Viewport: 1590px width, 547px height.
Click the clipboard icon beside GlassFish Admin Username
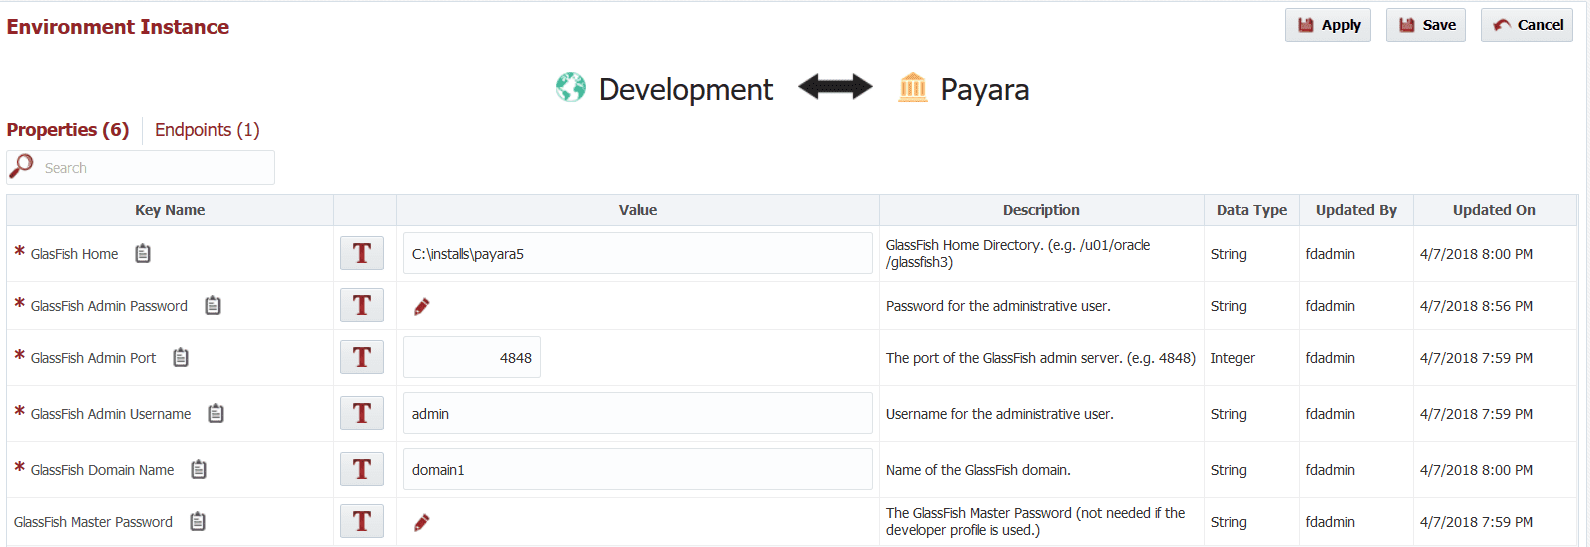216,414
